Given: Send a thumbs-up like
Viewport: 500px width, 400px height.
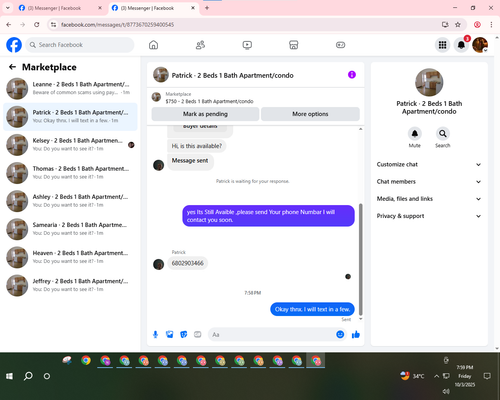Looking at the screenshot, I should (356, 334).
